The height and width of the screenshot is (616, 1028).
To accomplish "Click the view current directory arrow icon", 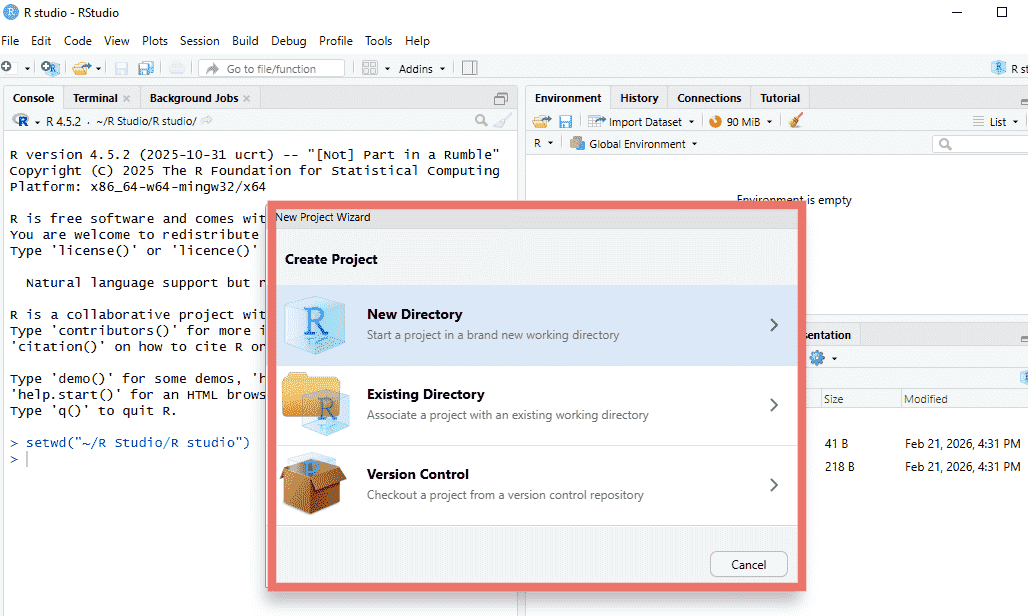I will pyautogui.click(x=207, y=121).
